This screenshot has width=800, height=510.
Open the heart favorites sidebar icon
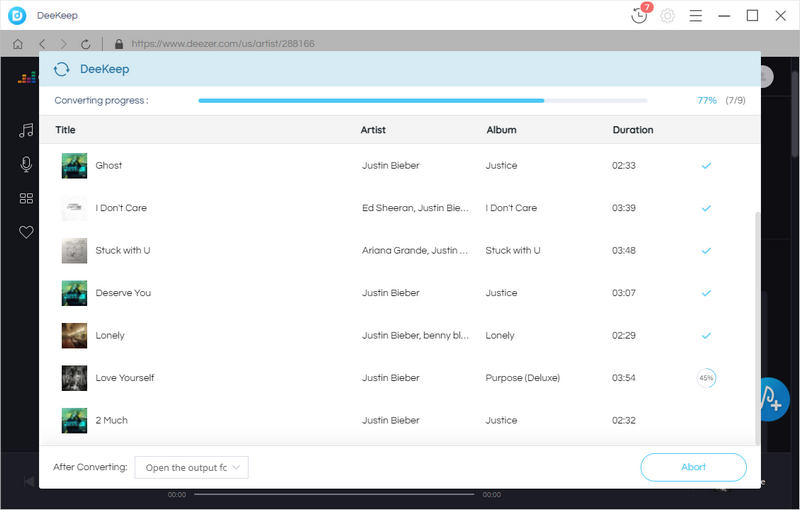(26, 232)
